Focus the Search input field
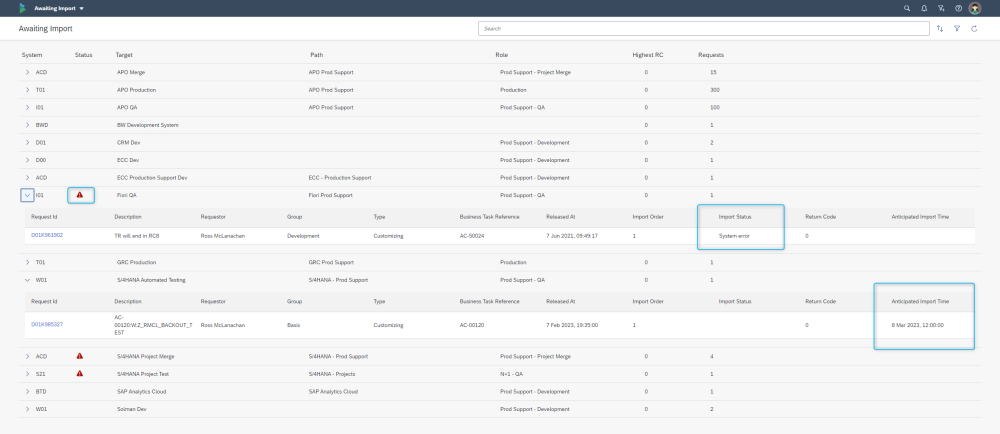 (703, 29)
